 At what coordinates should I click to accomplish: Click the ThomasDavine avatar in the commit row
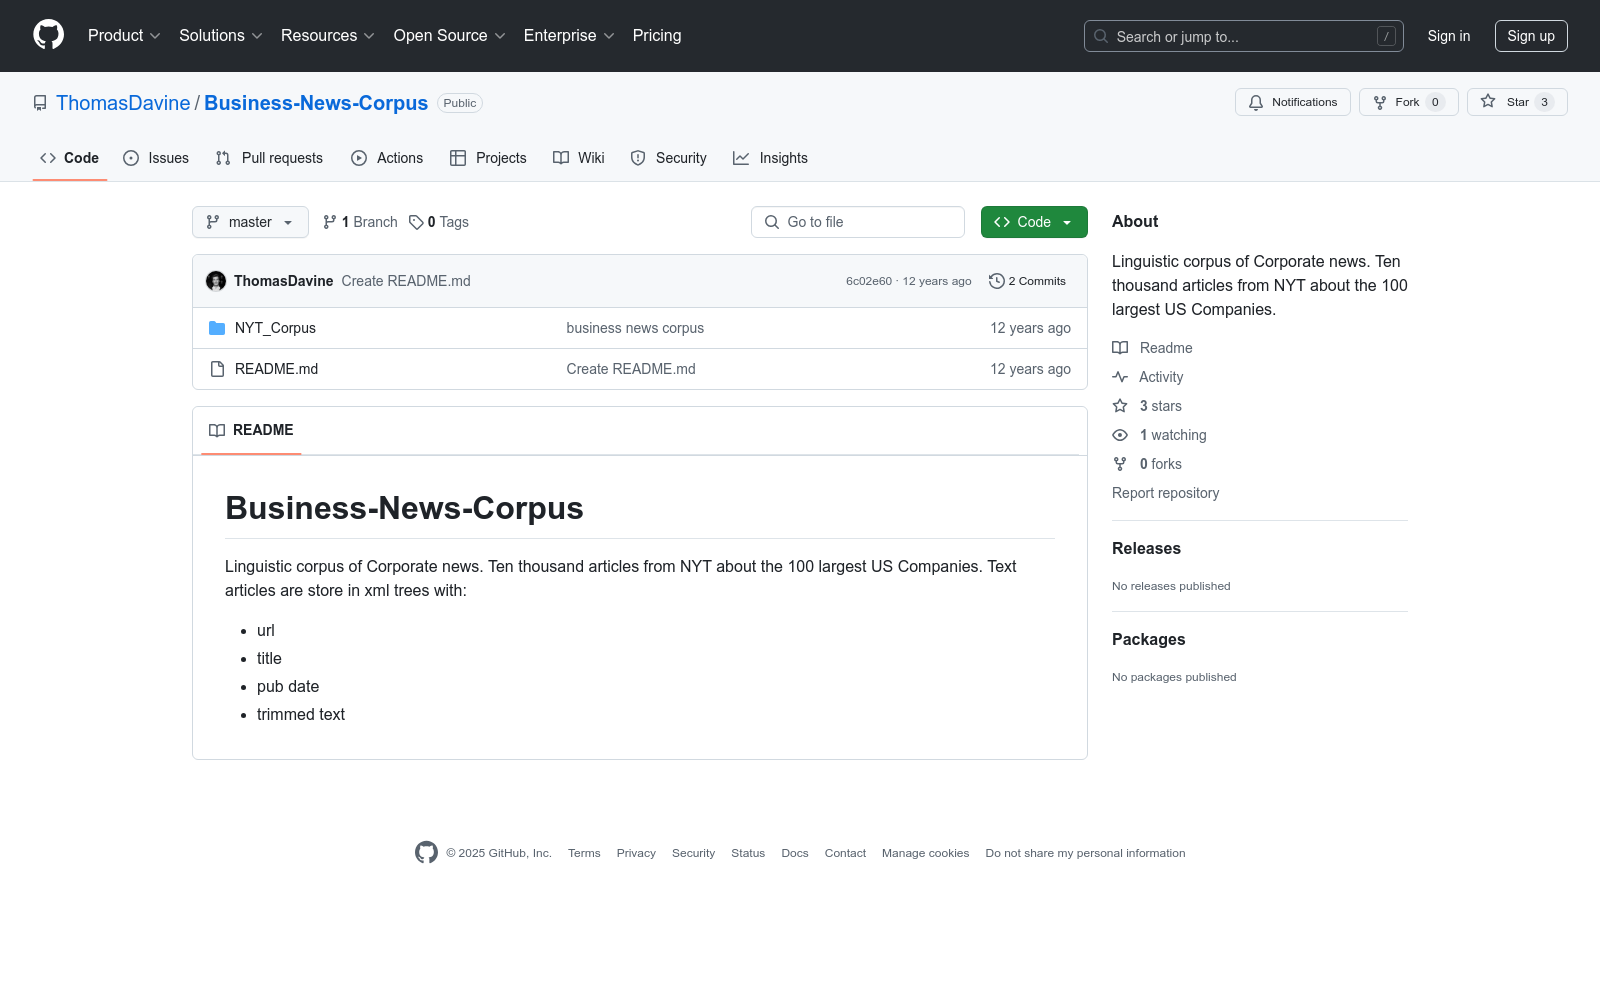click(216, 281)
